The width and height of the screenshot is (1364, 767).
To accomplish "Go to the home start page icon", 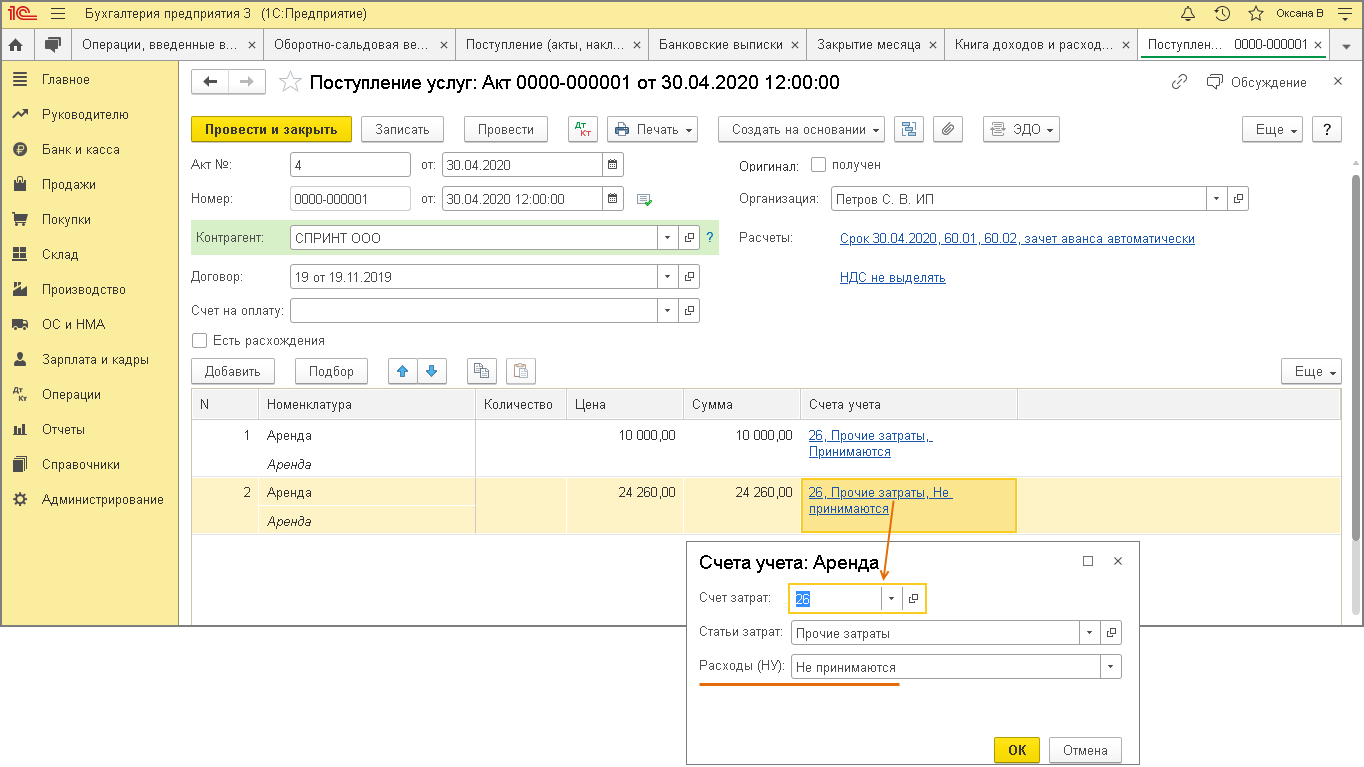I will coord(16,45).
